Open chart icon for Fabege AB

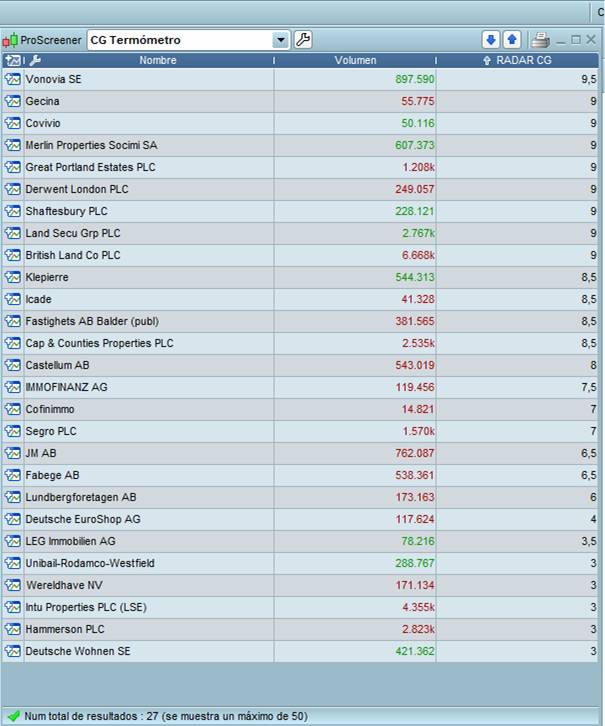(13, 475)
